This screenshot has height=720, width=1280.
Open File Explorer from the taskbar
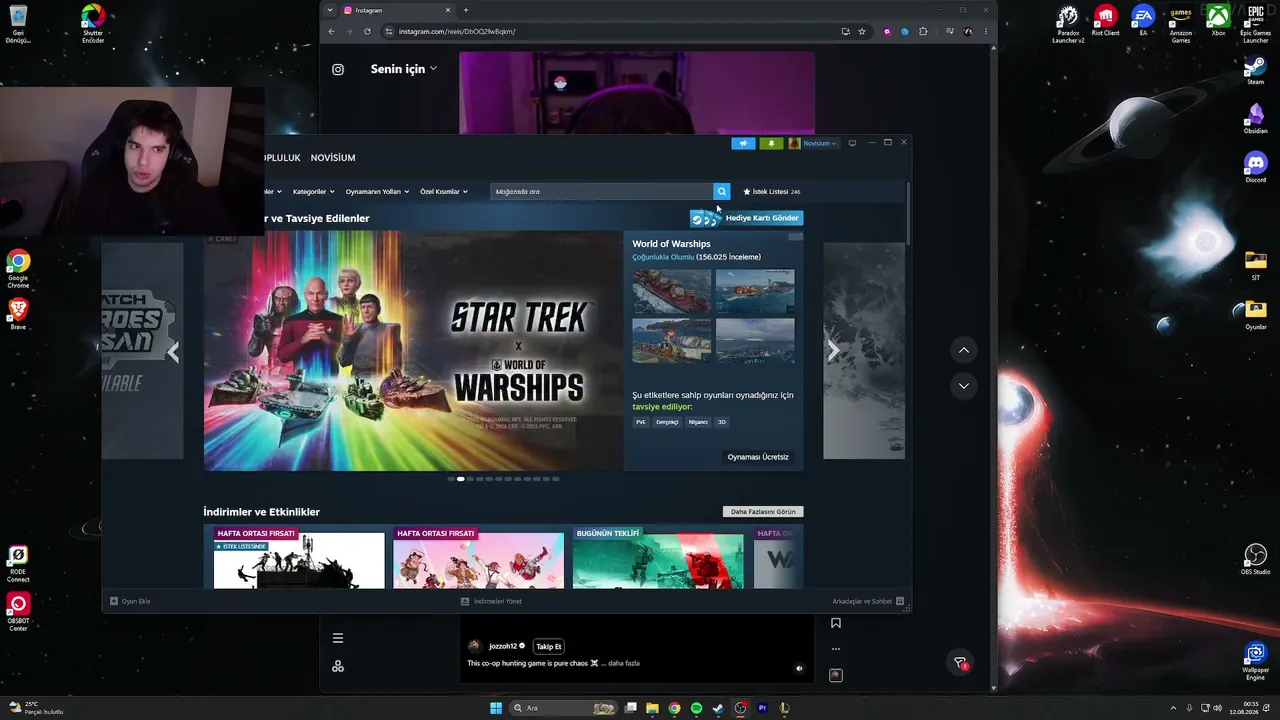click(x=652, y=708)
